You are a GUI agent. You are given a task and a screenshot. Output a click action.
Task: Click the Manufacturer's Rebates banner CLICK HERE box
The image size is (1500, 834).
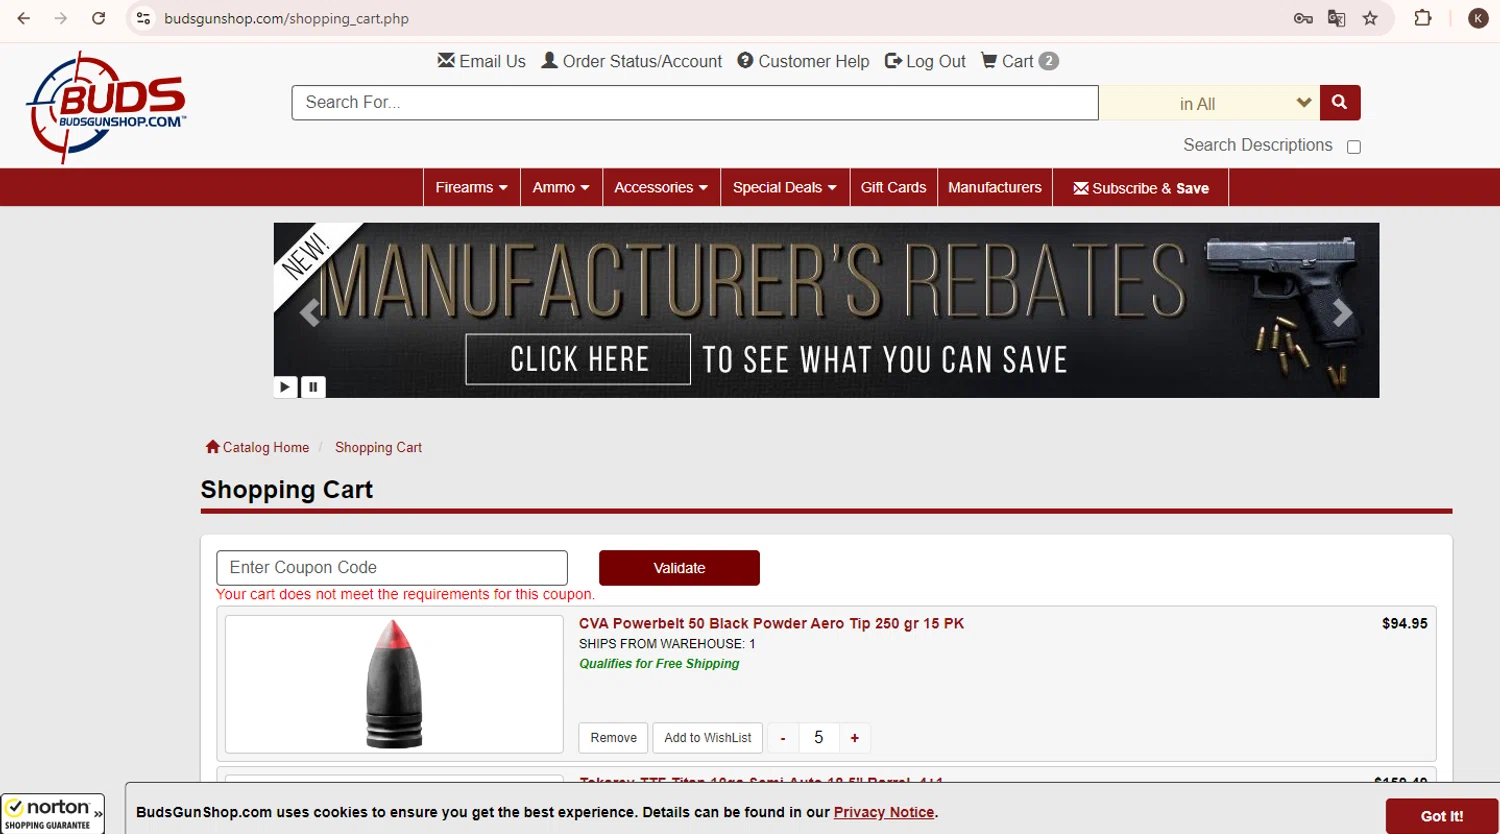pyautogui.click(x=578, y=359)
